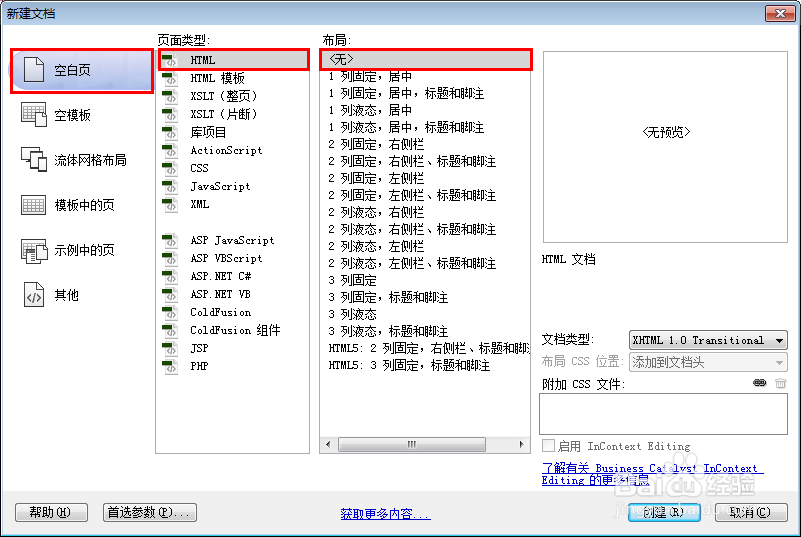
Task: Choose the 流体网格布局 category icon
Action: pyautogui.click(x=34, y=159)
